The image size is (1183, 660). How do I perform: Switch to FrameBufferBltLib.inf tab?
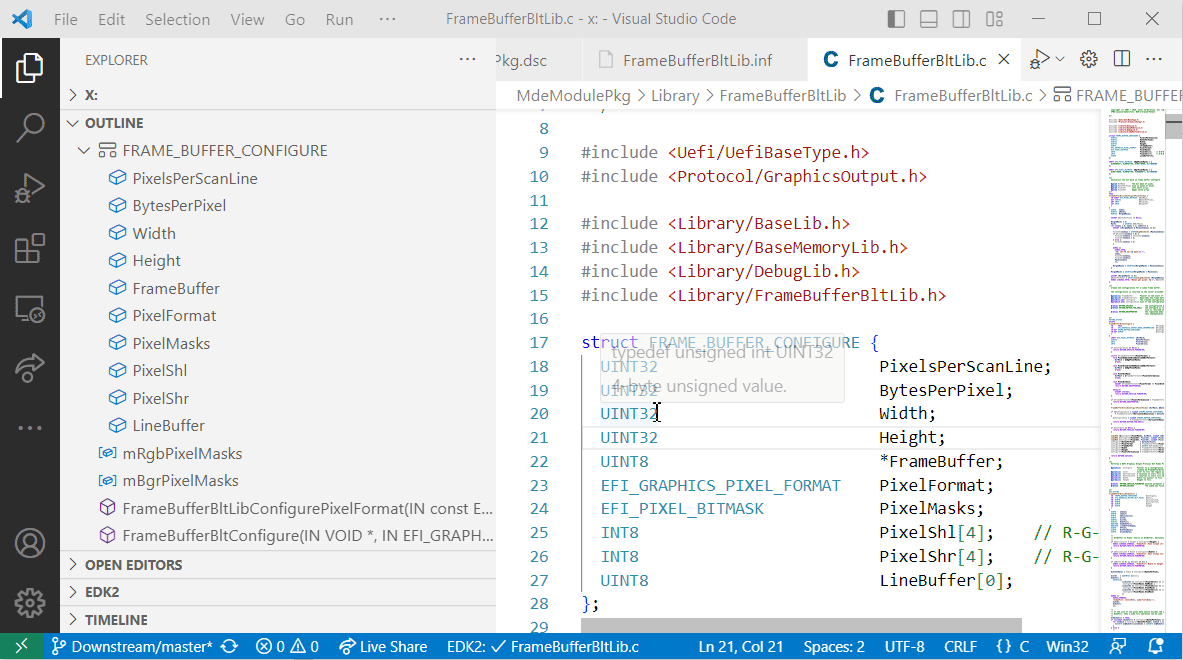point(694,60)
